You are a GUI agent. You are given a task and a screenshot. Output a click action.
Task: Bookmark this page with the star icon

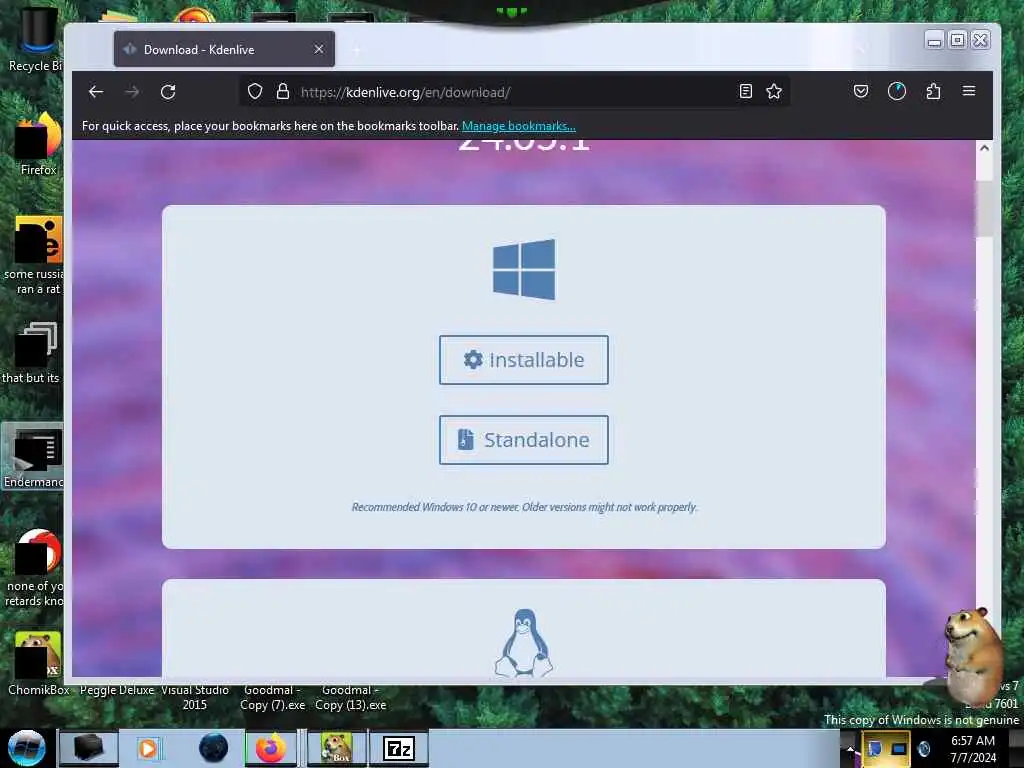(774, 91)
